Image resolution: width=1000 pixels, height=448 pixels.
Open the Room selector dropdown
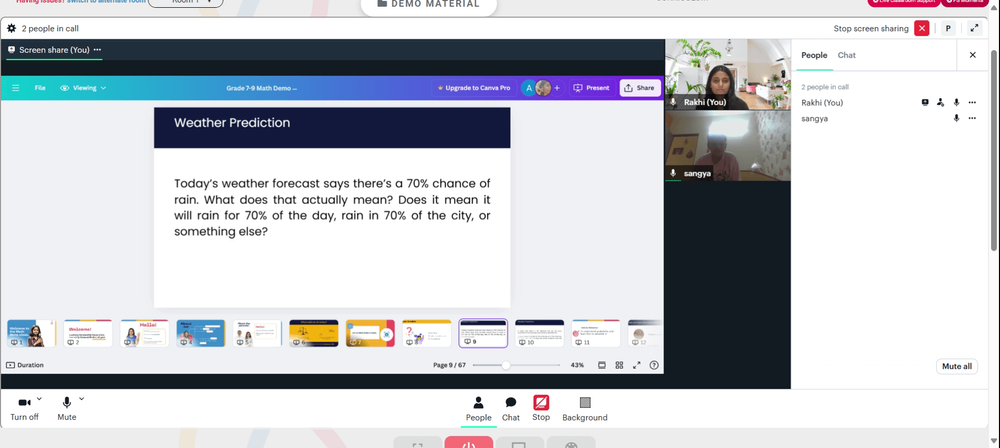point(186,3)
